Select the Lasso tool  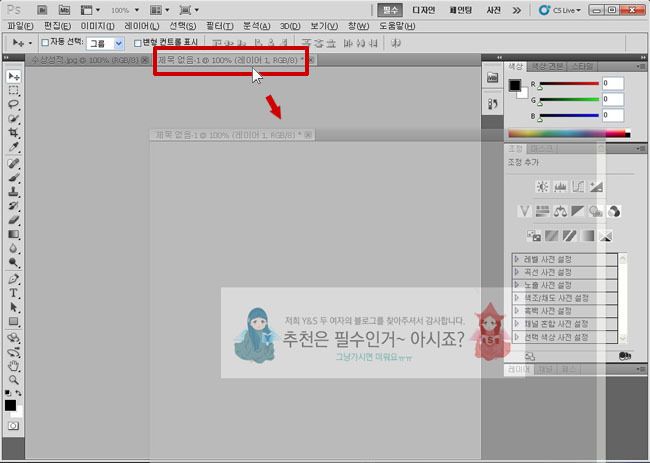(x=13, y=104)
